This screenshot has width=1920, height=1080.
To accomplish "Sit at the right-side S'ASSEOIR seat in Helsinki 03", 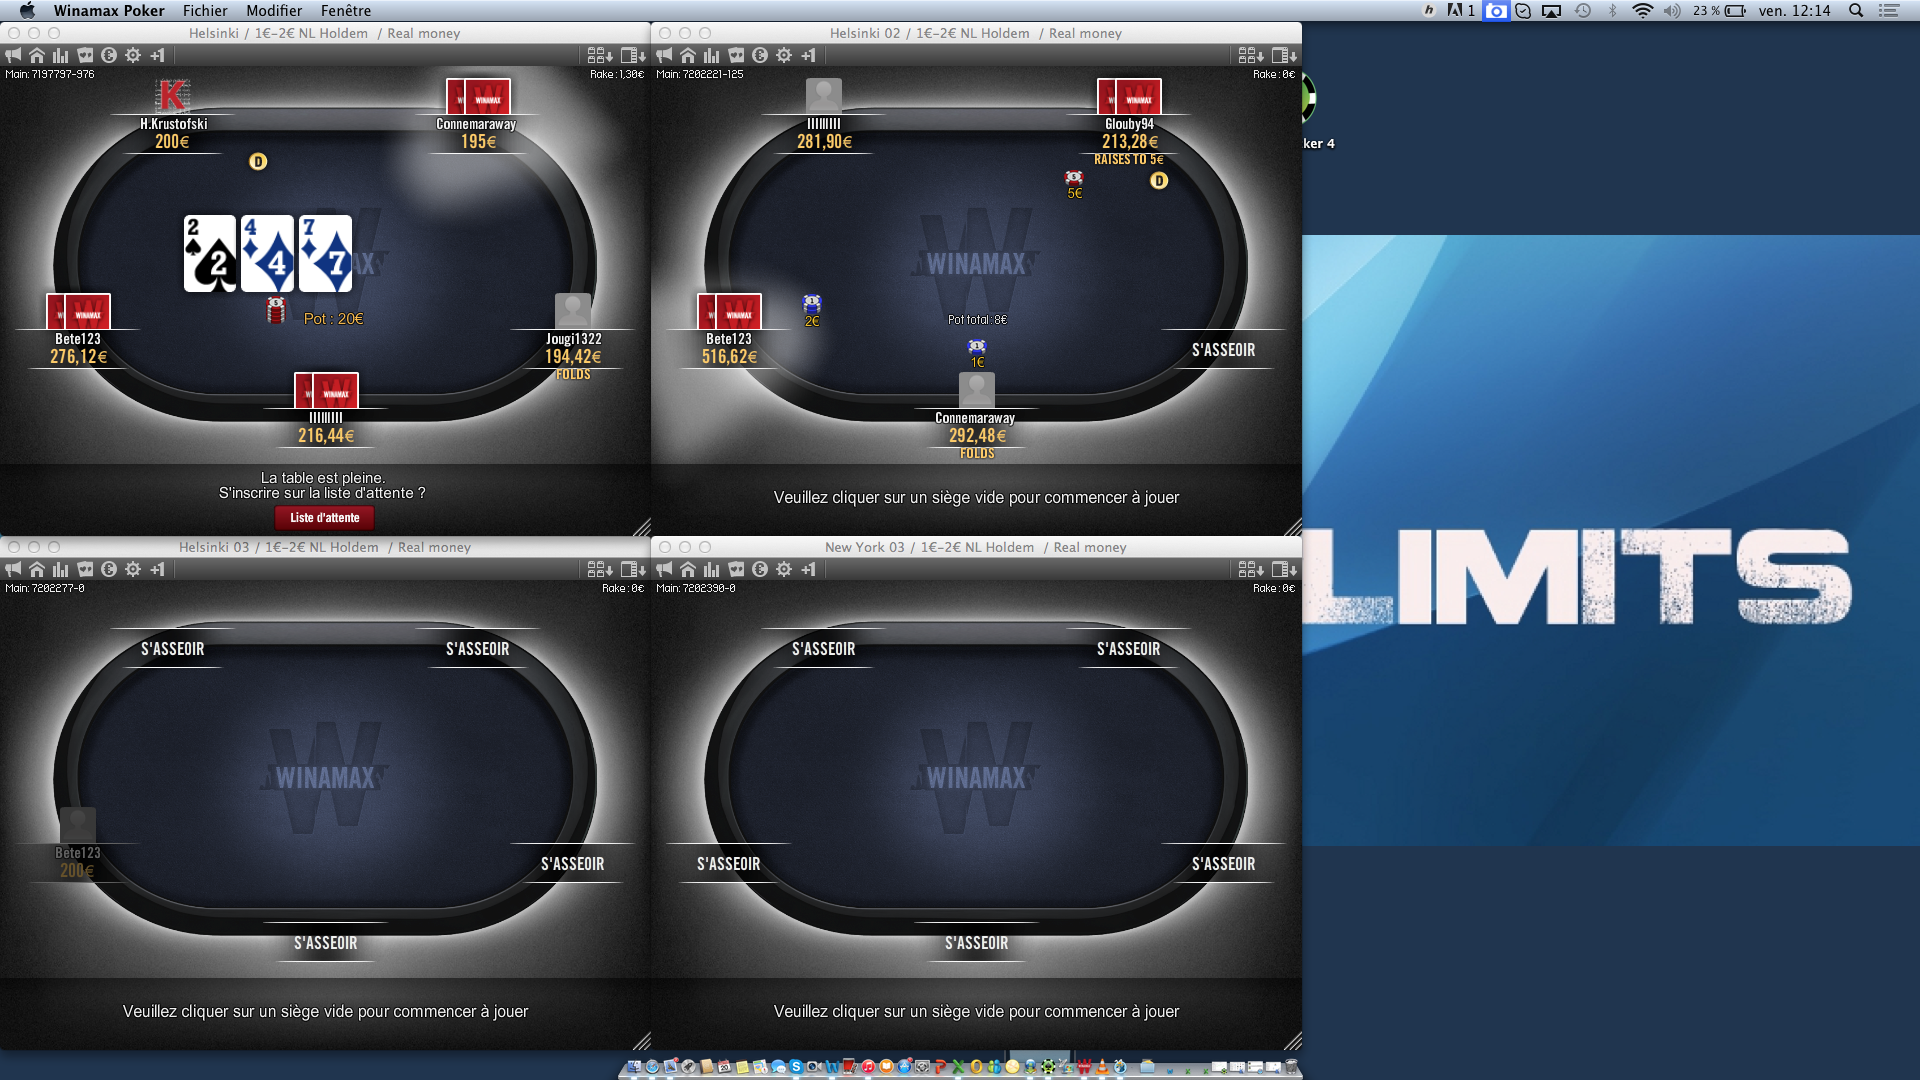I will point(572,864).
